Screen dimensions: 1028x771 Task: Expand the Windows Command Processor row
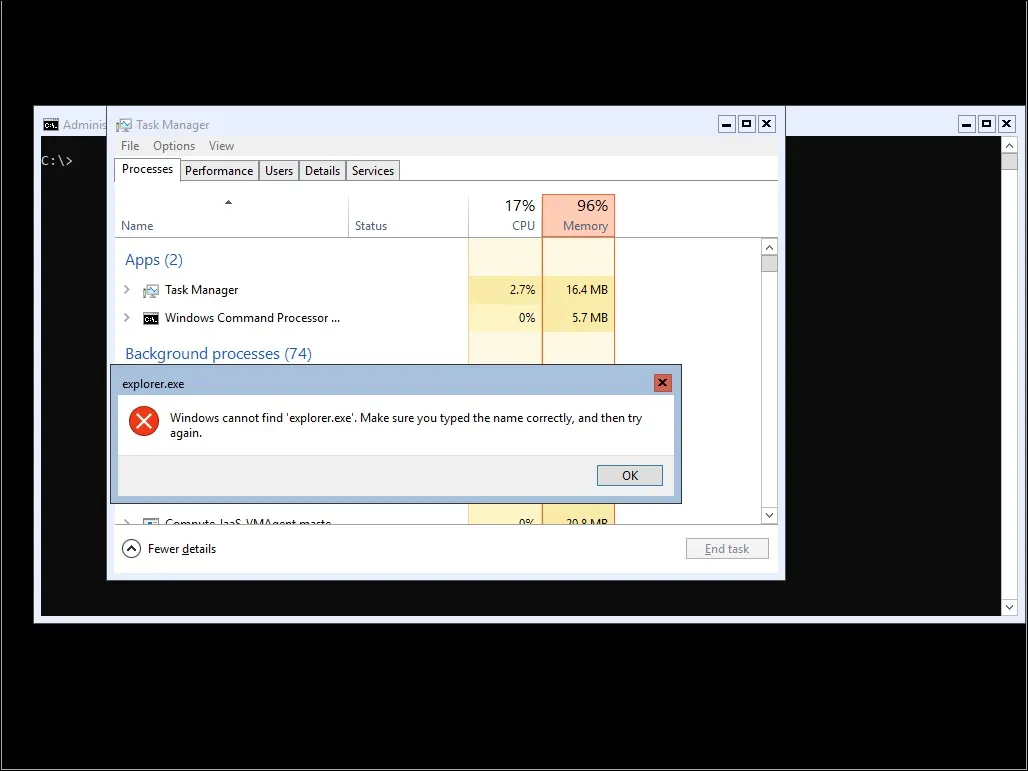point(127,317)
